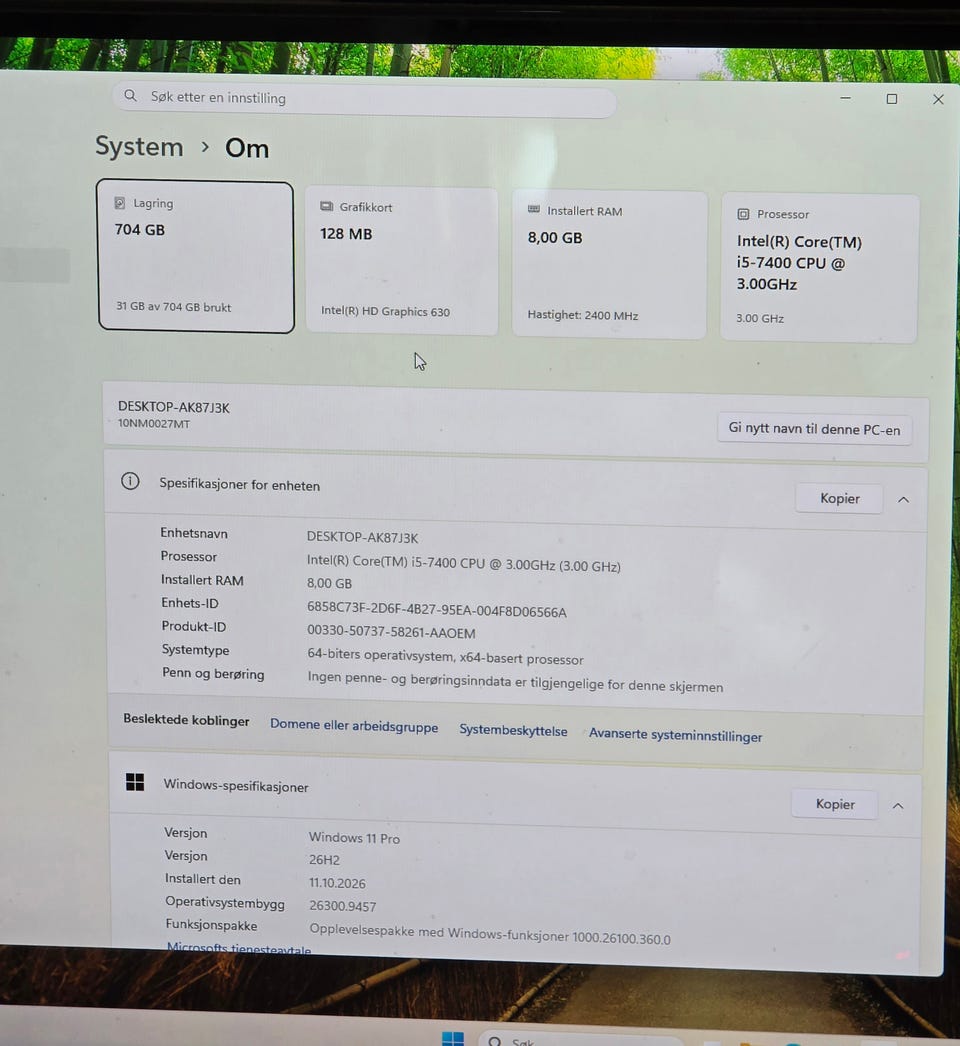
Task: Click the 31 GB av 704 GB brukt text
Action: coord(173,307)
